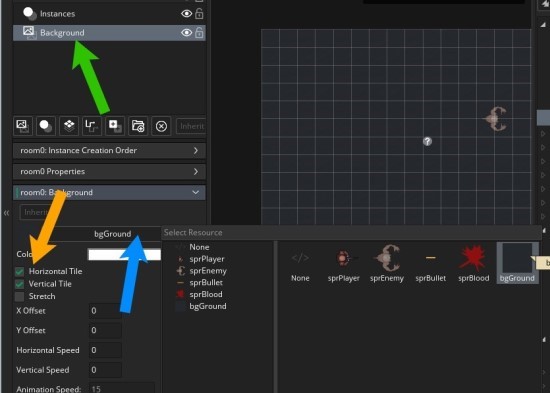Create a new path layer
This screenshot has width=550, height=393.
pyautogui.click(x=92, y=126)
